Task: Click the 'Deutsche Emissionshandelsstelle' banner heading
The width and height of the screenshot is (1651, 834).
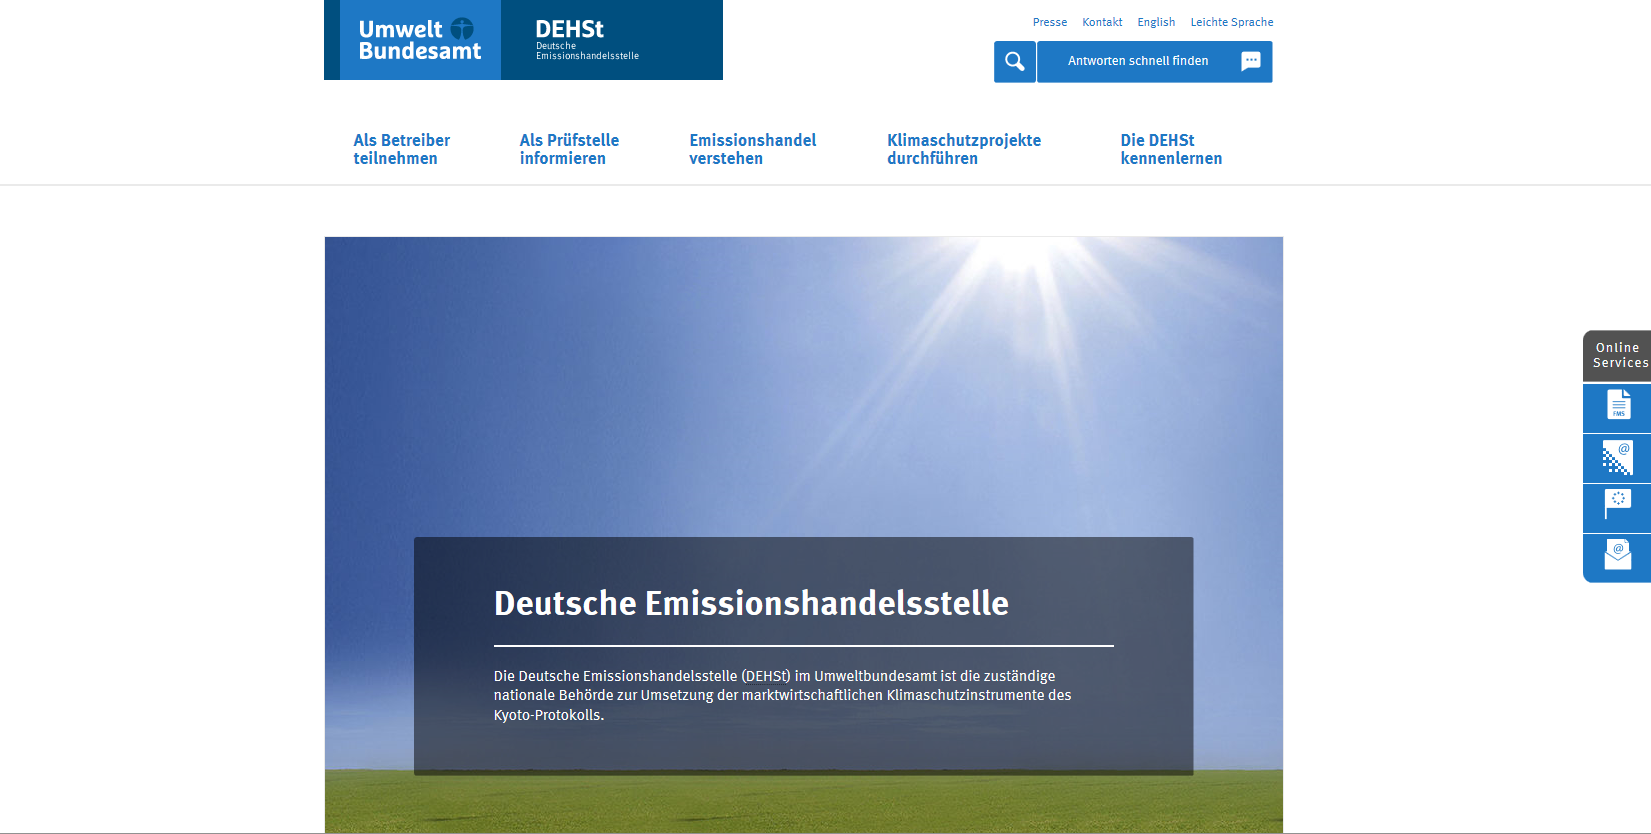Action: click(x=751, y=603)
